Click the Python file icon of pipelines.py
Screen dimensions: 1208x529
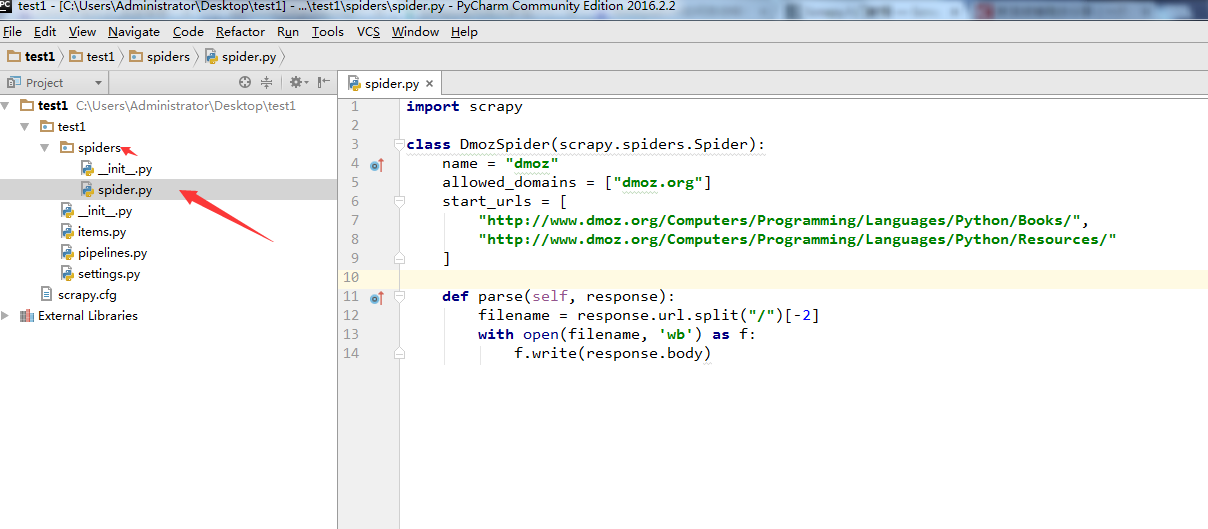tap(67, 253)
